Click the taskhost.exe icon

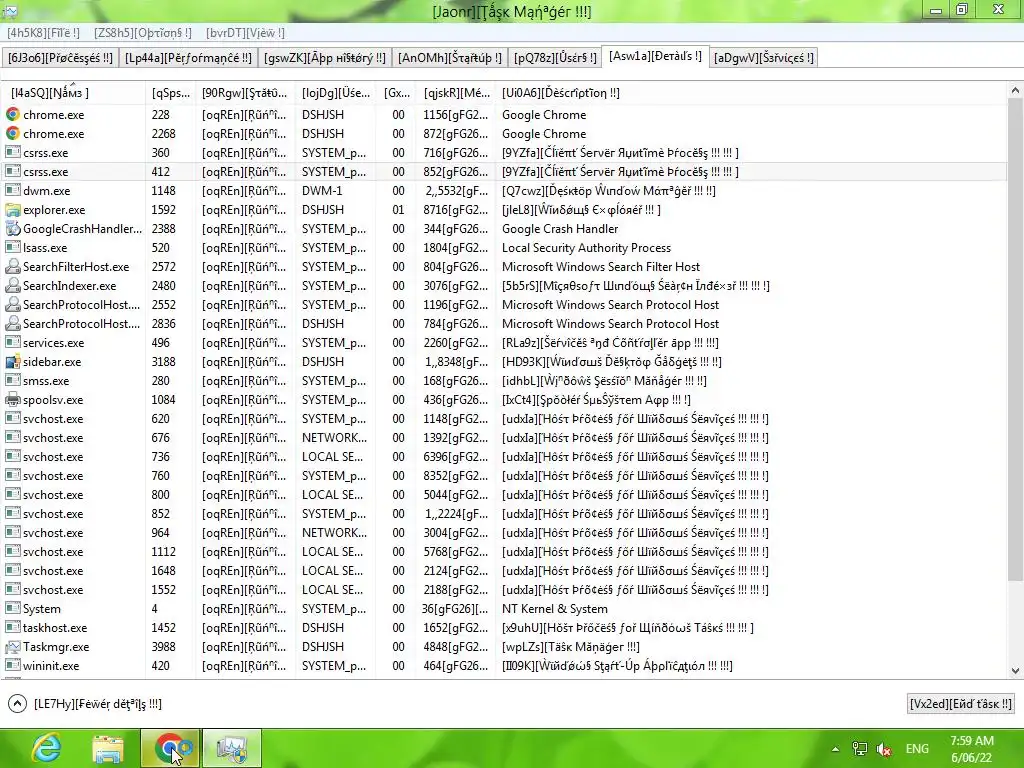pyautogui.click(x=12, y=627)
